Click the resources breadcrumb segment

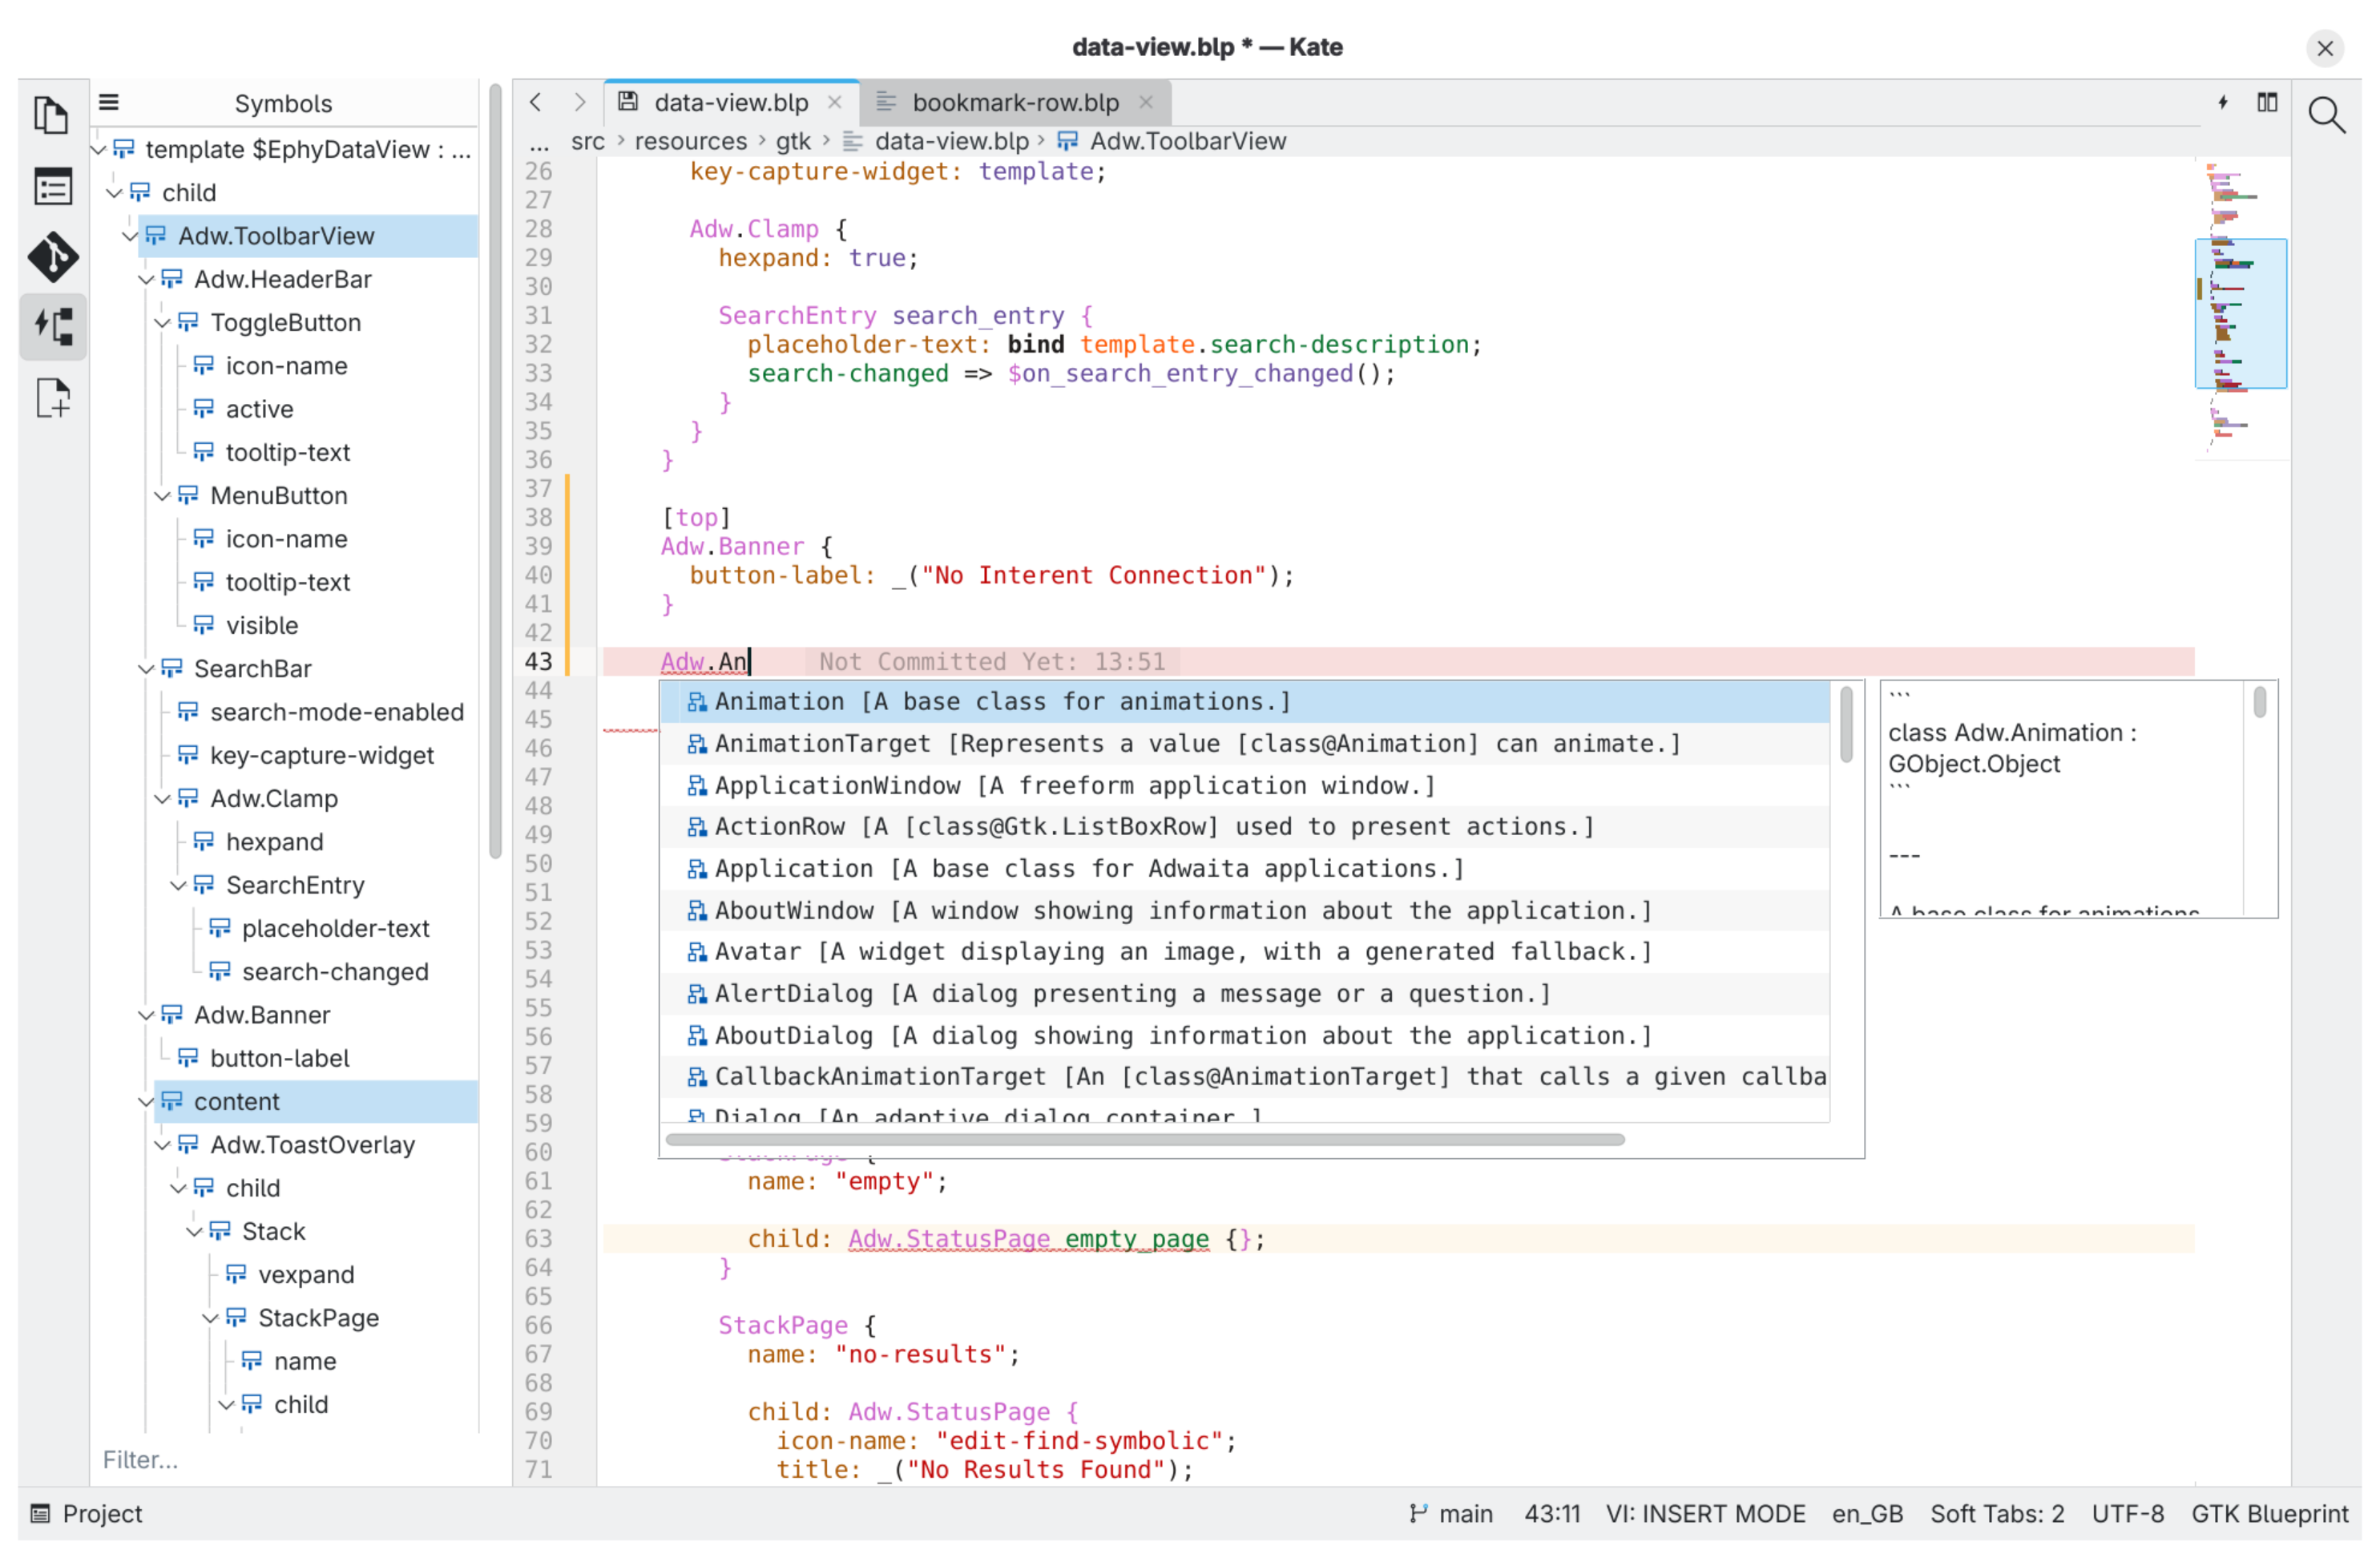point(690,141)
